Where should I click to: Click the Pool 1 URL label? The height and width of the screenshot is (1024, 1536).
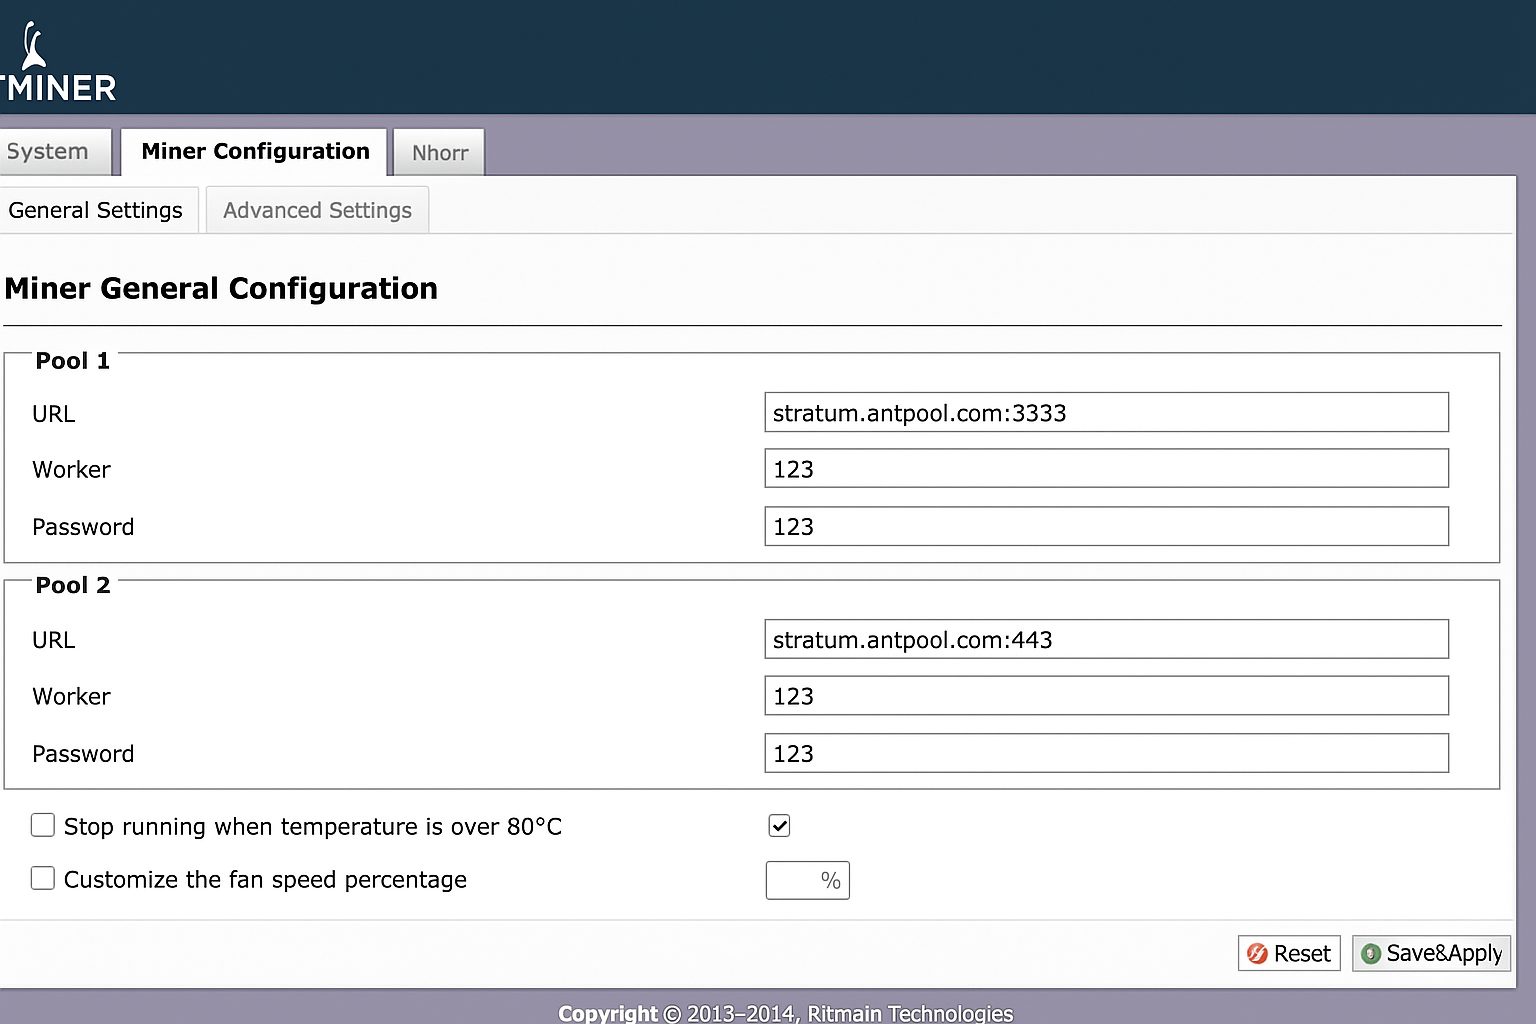coord(53,414)
